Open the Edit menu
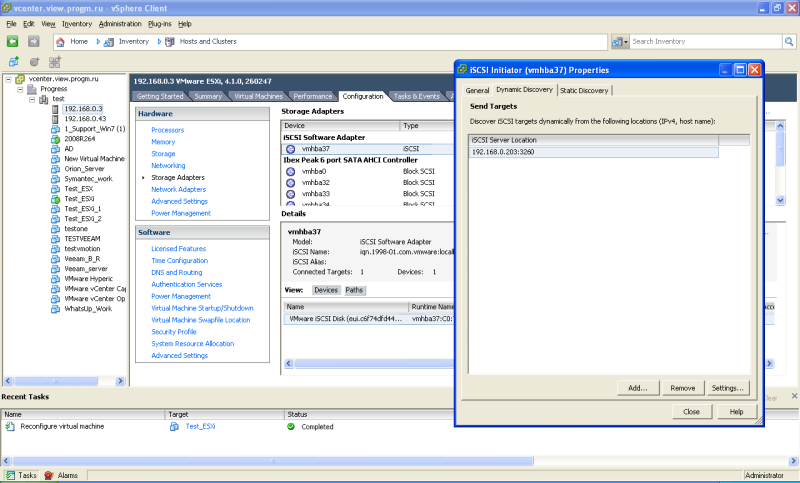This screenshot has width=800, height=483. click(x=29, y=24)
